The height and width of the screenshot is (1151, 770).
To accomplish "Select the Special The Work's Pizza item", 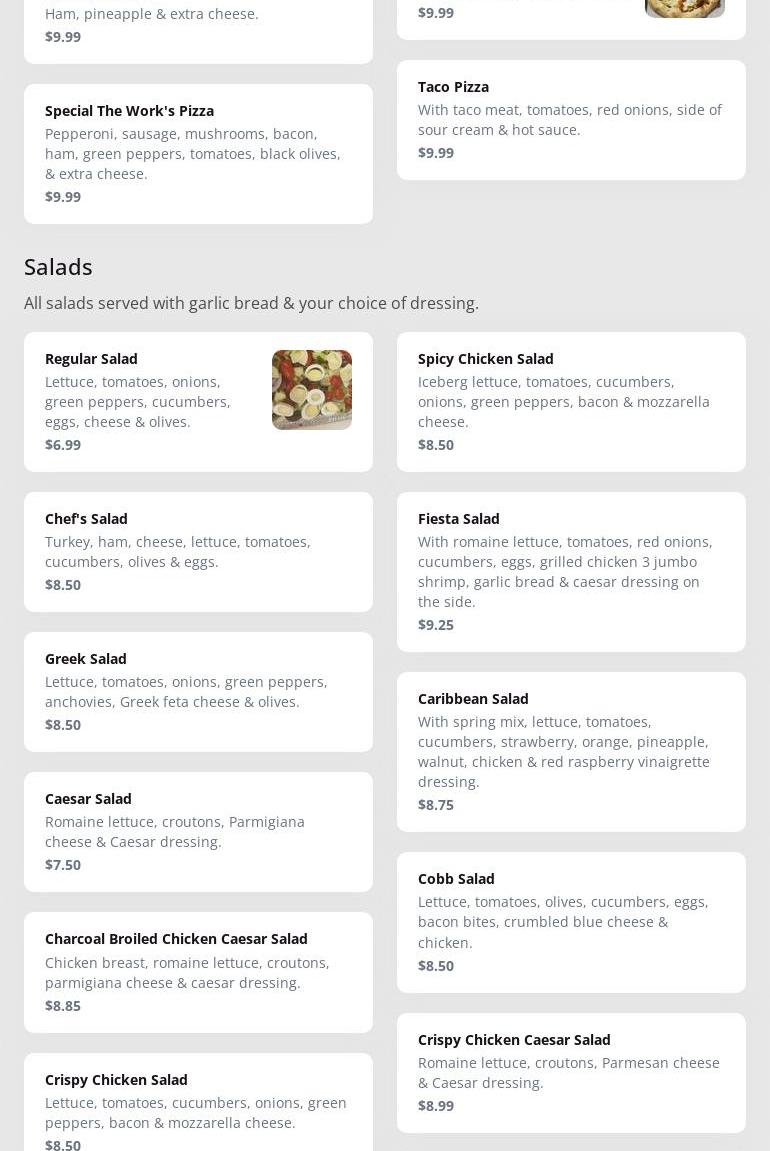I will [x=198, y=153].
